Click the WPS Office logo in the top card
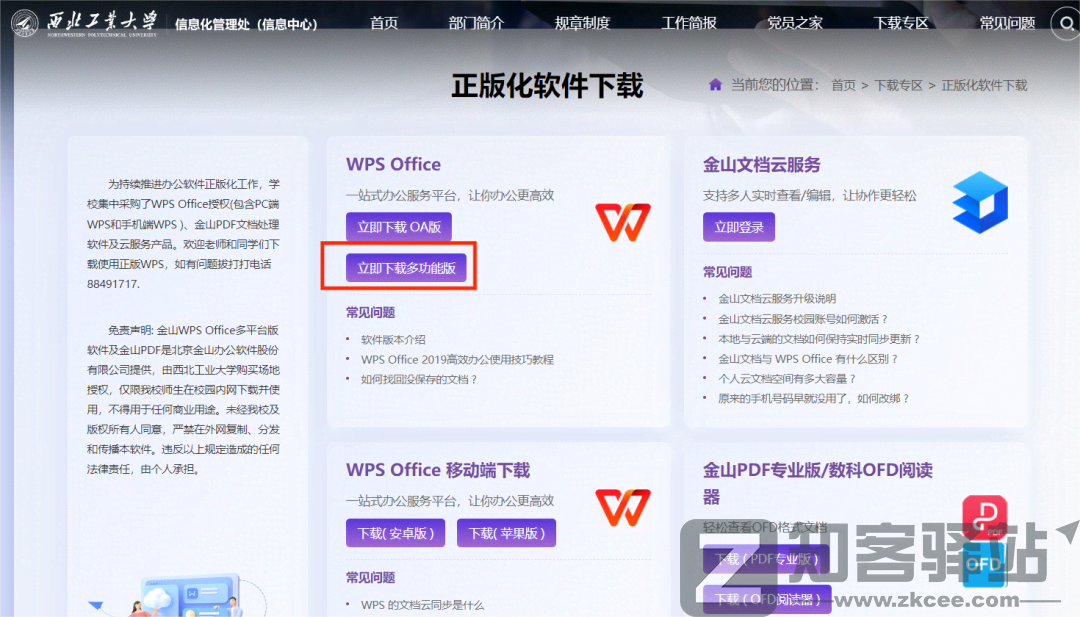1080x617 pixels. [x=622, y=222]
